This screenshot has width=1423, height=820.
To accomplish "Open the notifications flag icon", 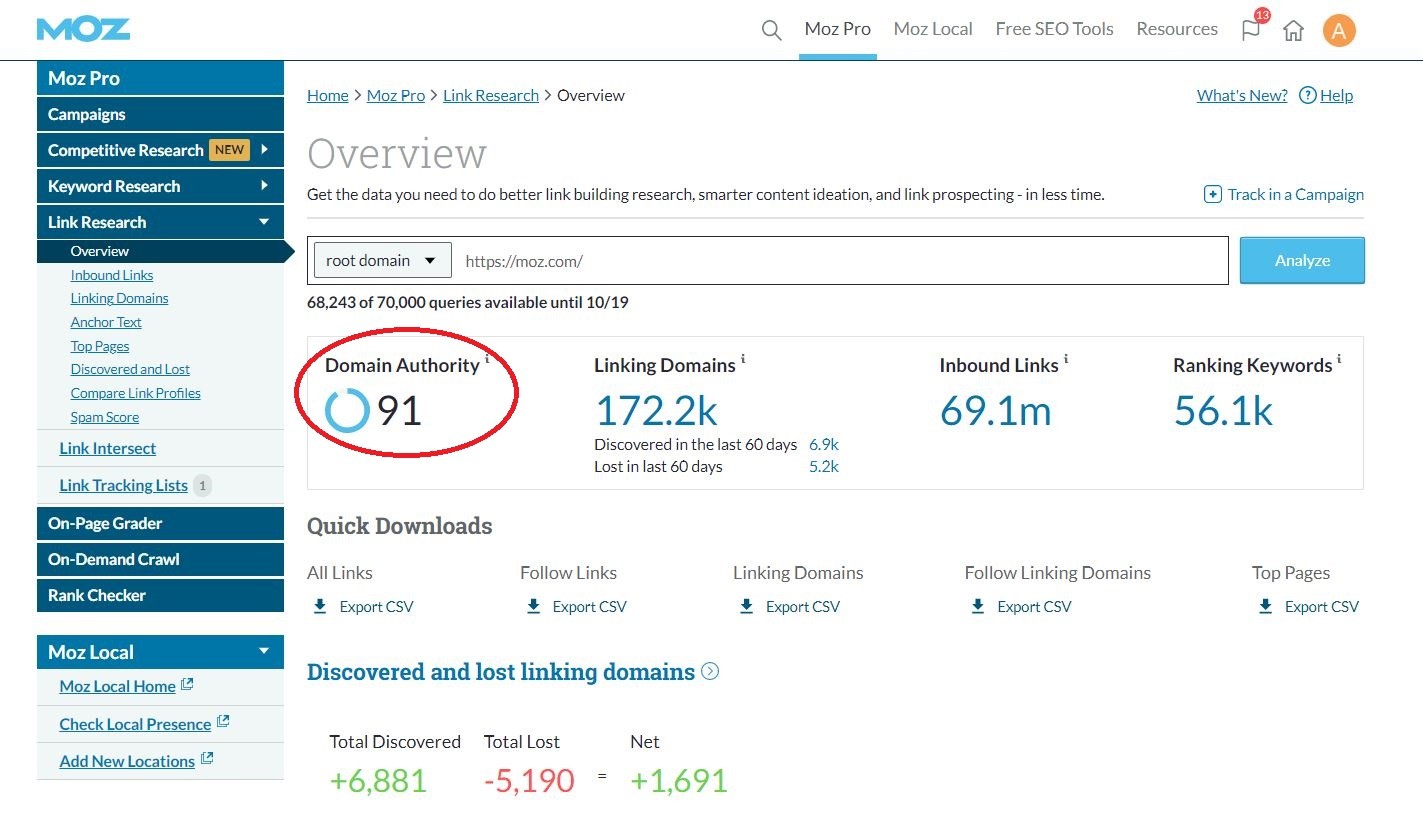I will (x=1251, y=30).
